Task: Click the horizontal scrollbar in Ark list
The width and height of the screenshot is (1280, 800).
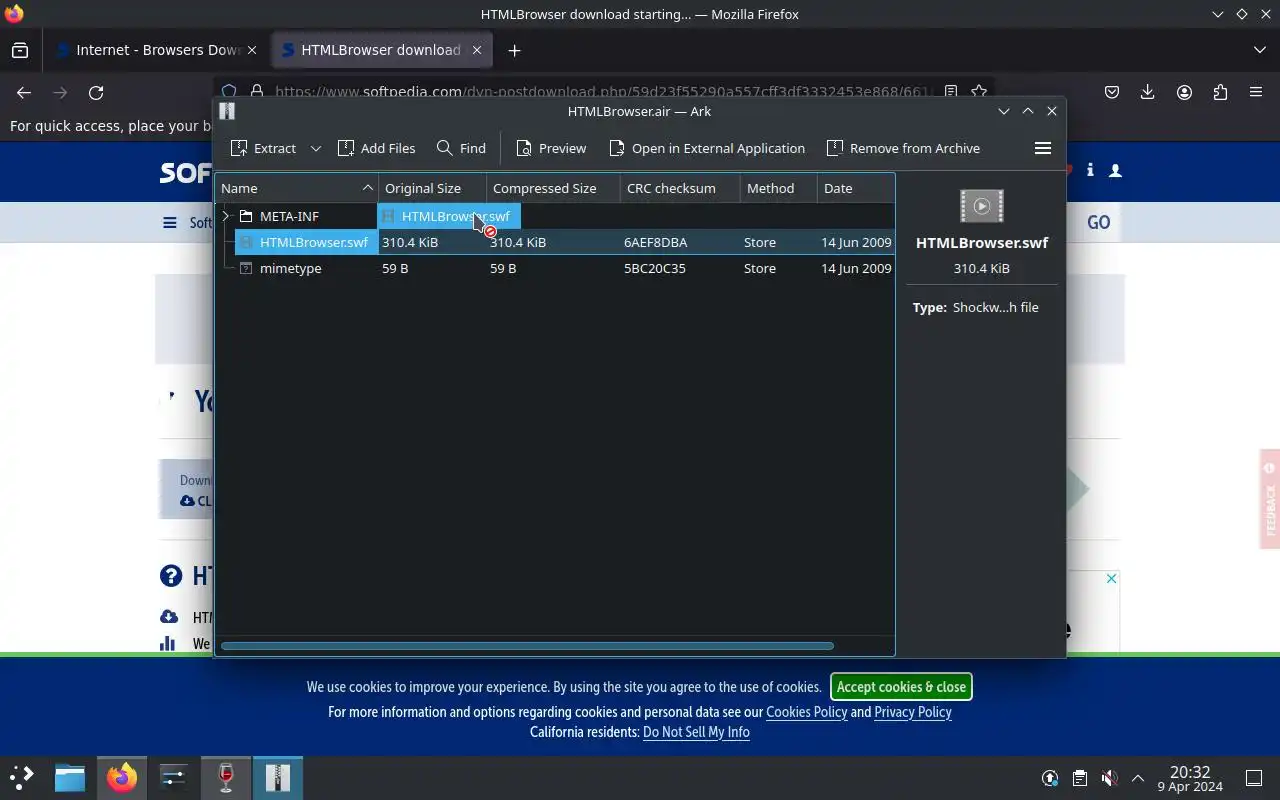Action: [x=527, y=646]
